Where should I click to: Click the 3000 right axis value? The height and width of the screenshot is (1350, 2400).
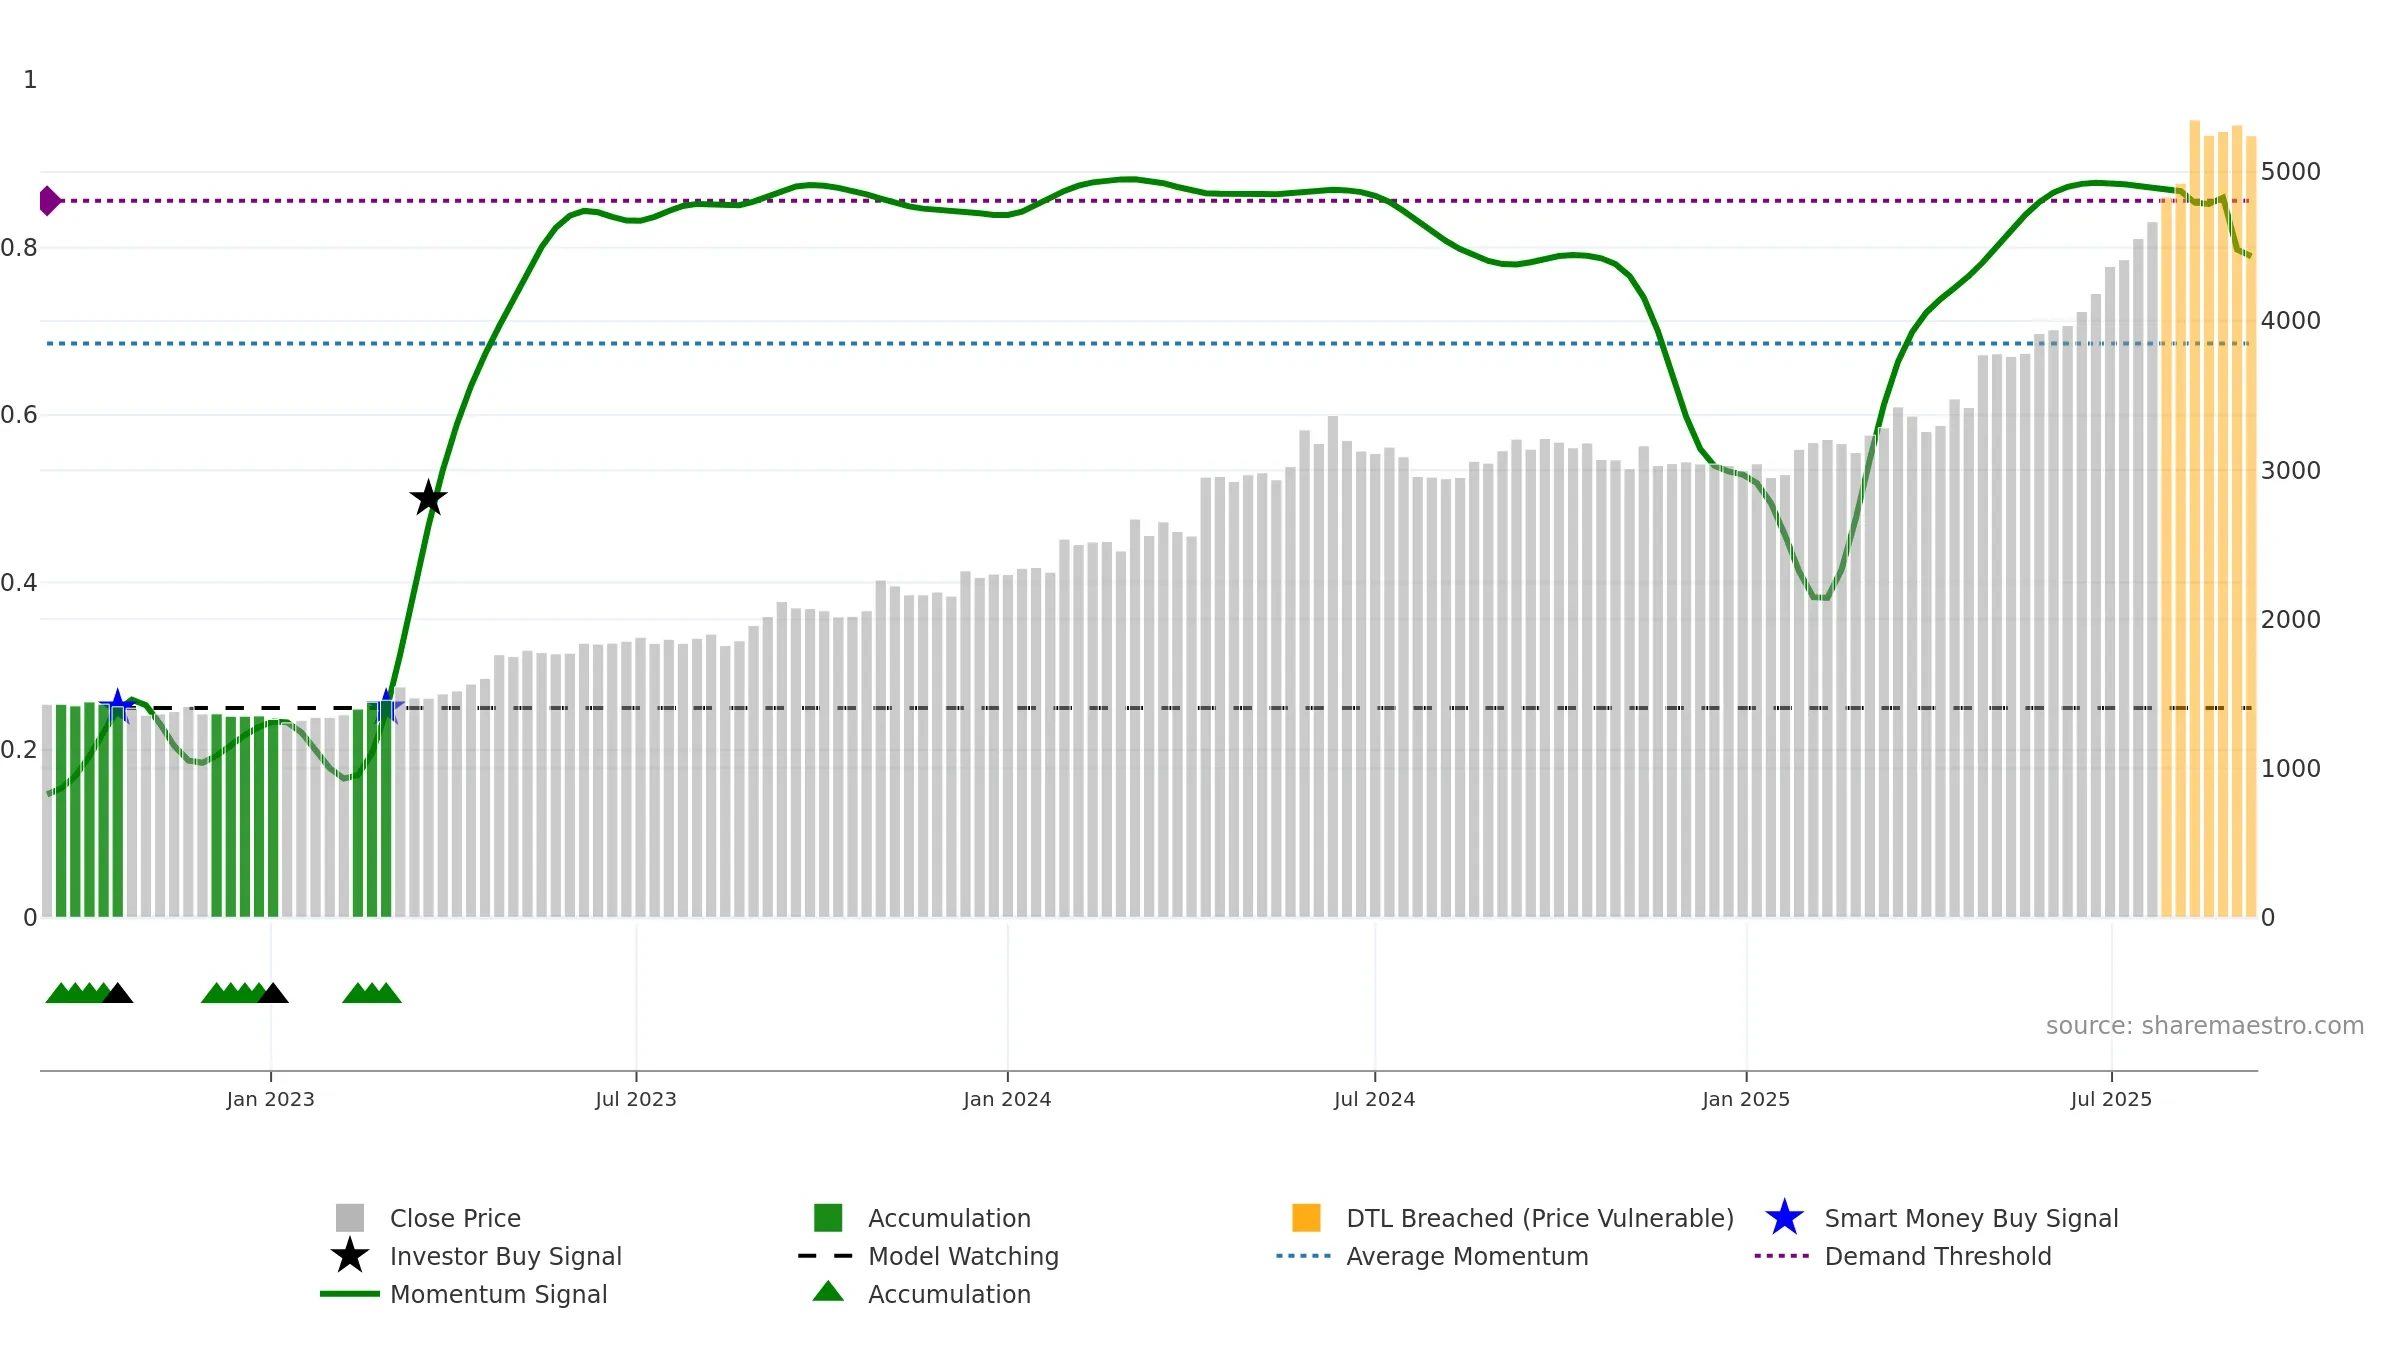[x=2291, y=471]
